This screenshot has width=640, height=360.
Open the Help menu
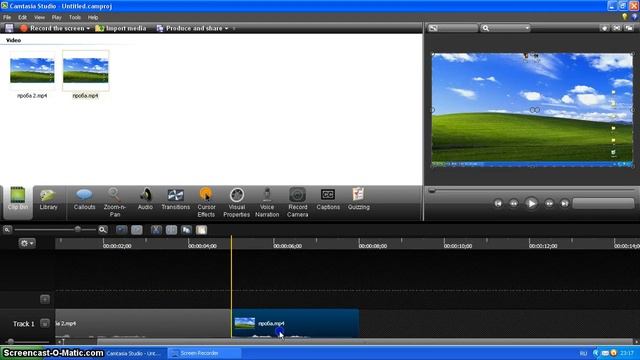tap(93, 18)
